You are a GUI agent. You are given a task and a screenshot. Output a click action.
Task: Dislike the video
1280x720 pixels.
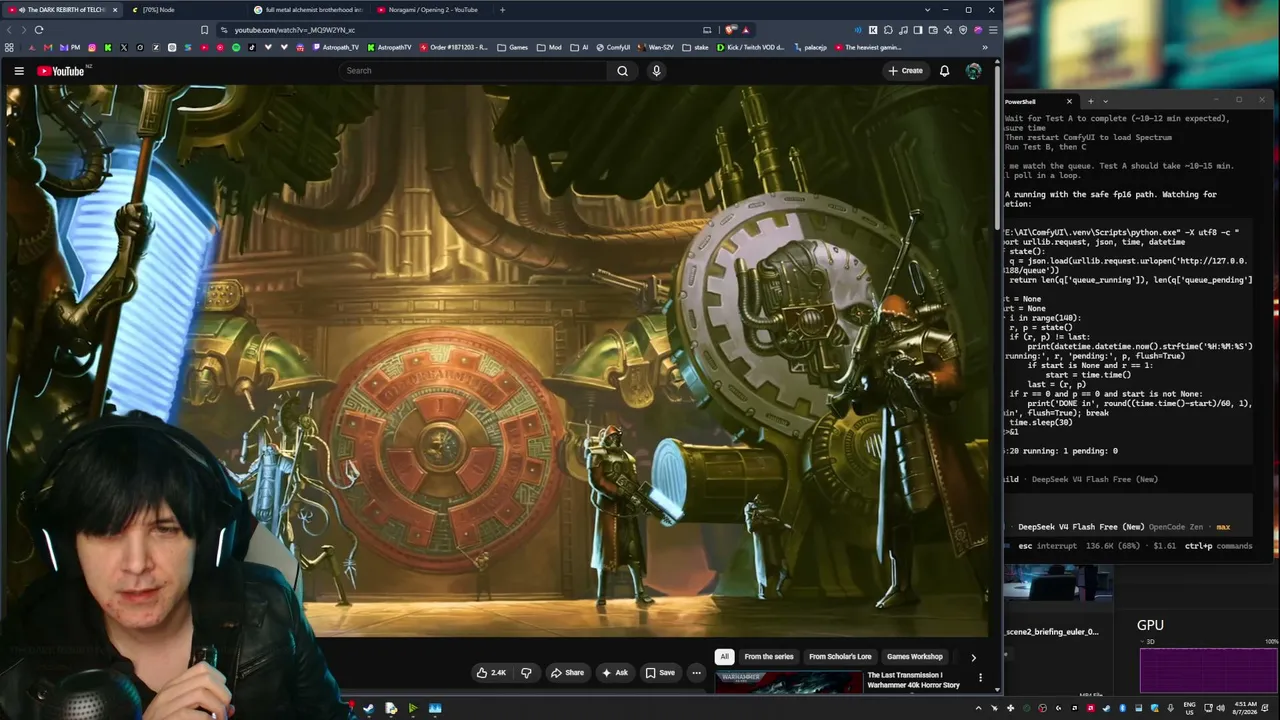[x=526, y=673]
